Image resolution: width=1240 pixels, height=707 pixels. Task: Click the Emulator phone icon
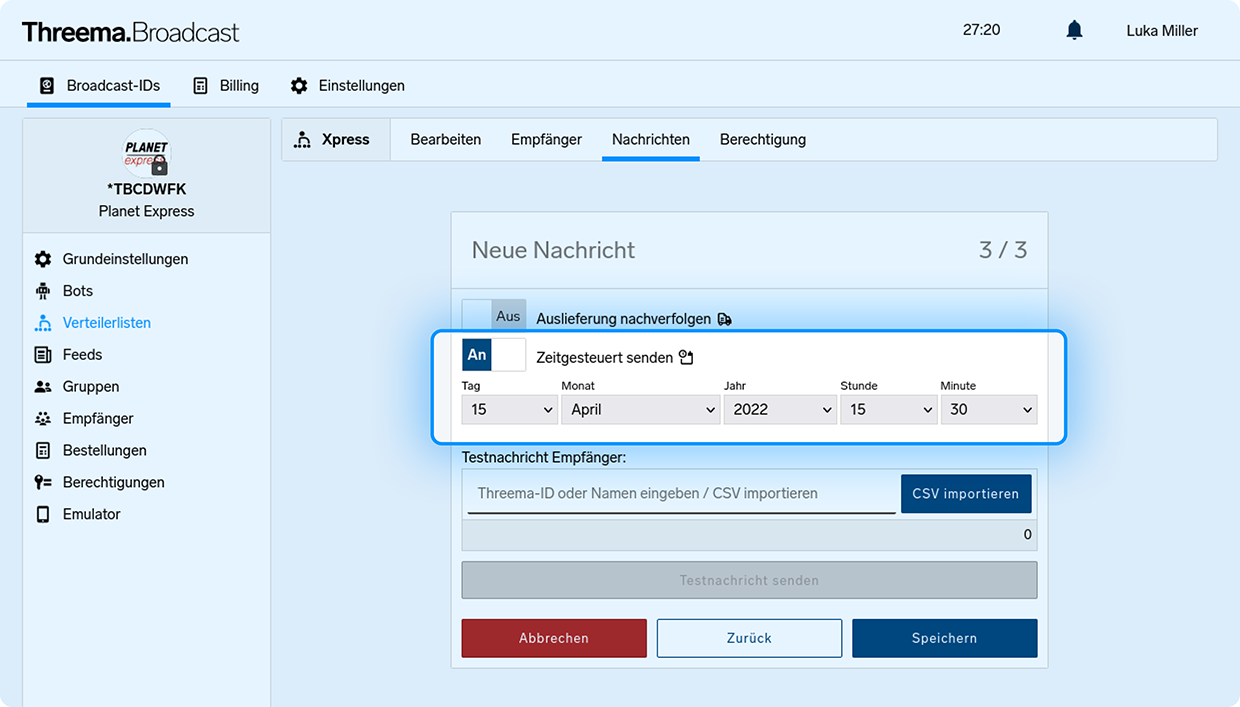[43, 514]
